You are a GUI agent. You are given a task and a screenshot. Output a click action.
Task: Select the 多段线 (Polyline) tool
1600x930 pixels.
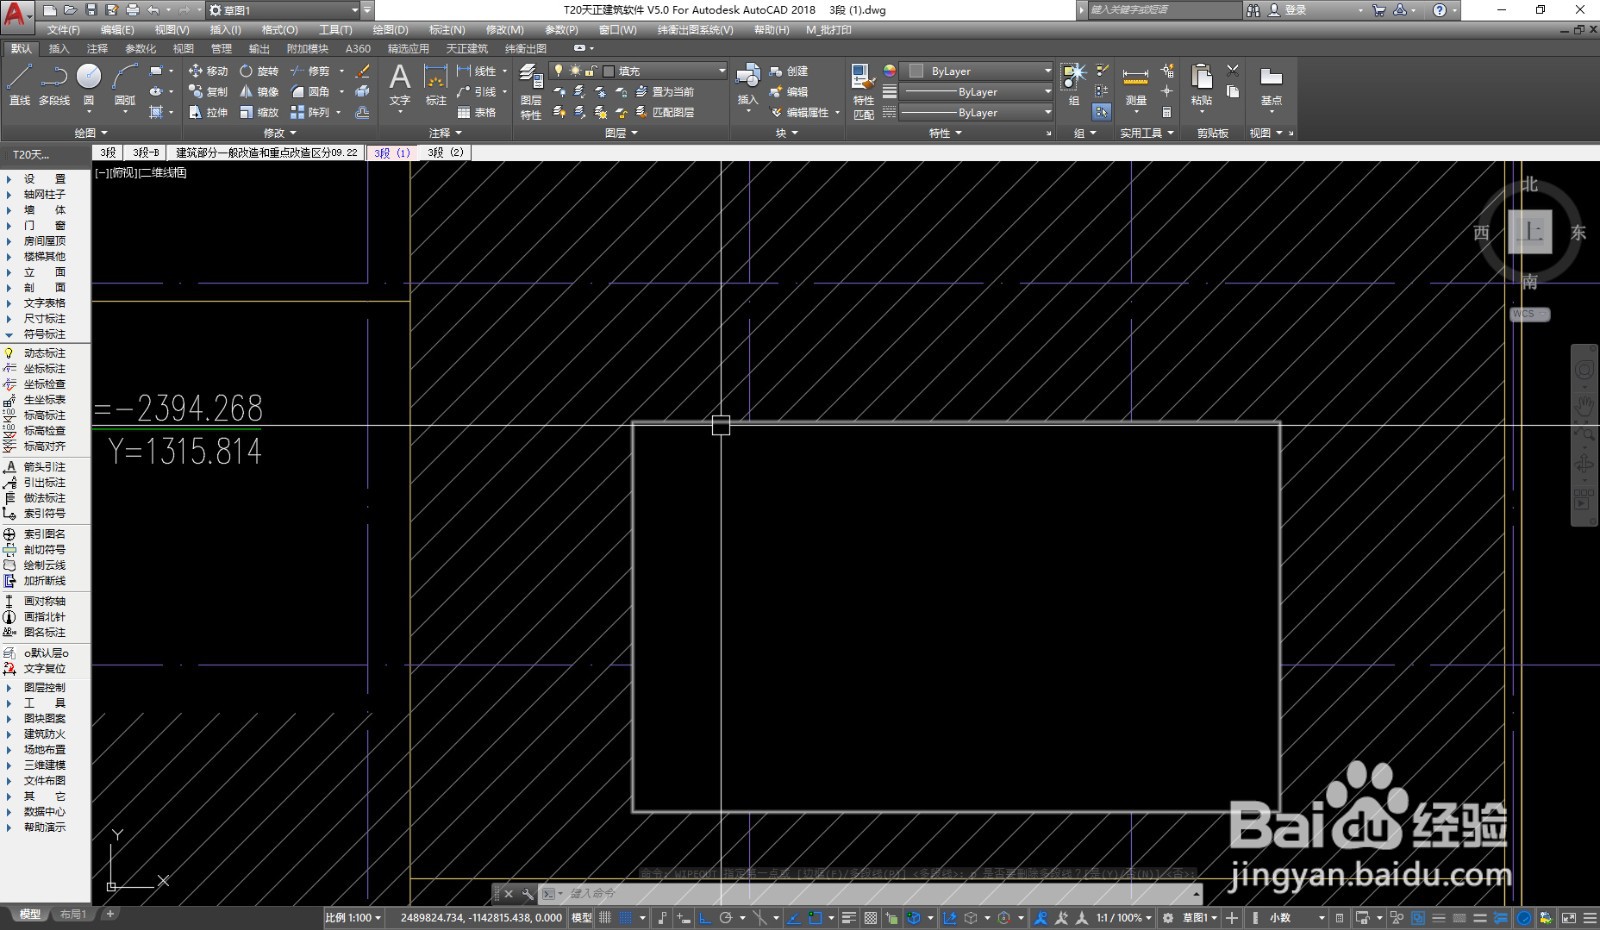pos(54,85)
